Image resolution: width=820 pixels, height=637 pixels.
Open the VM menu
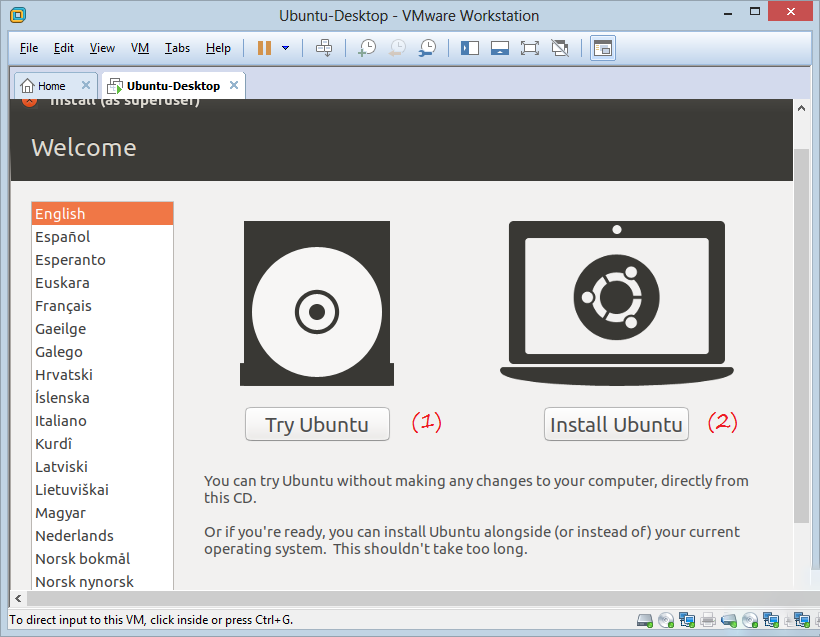[140, 48]
